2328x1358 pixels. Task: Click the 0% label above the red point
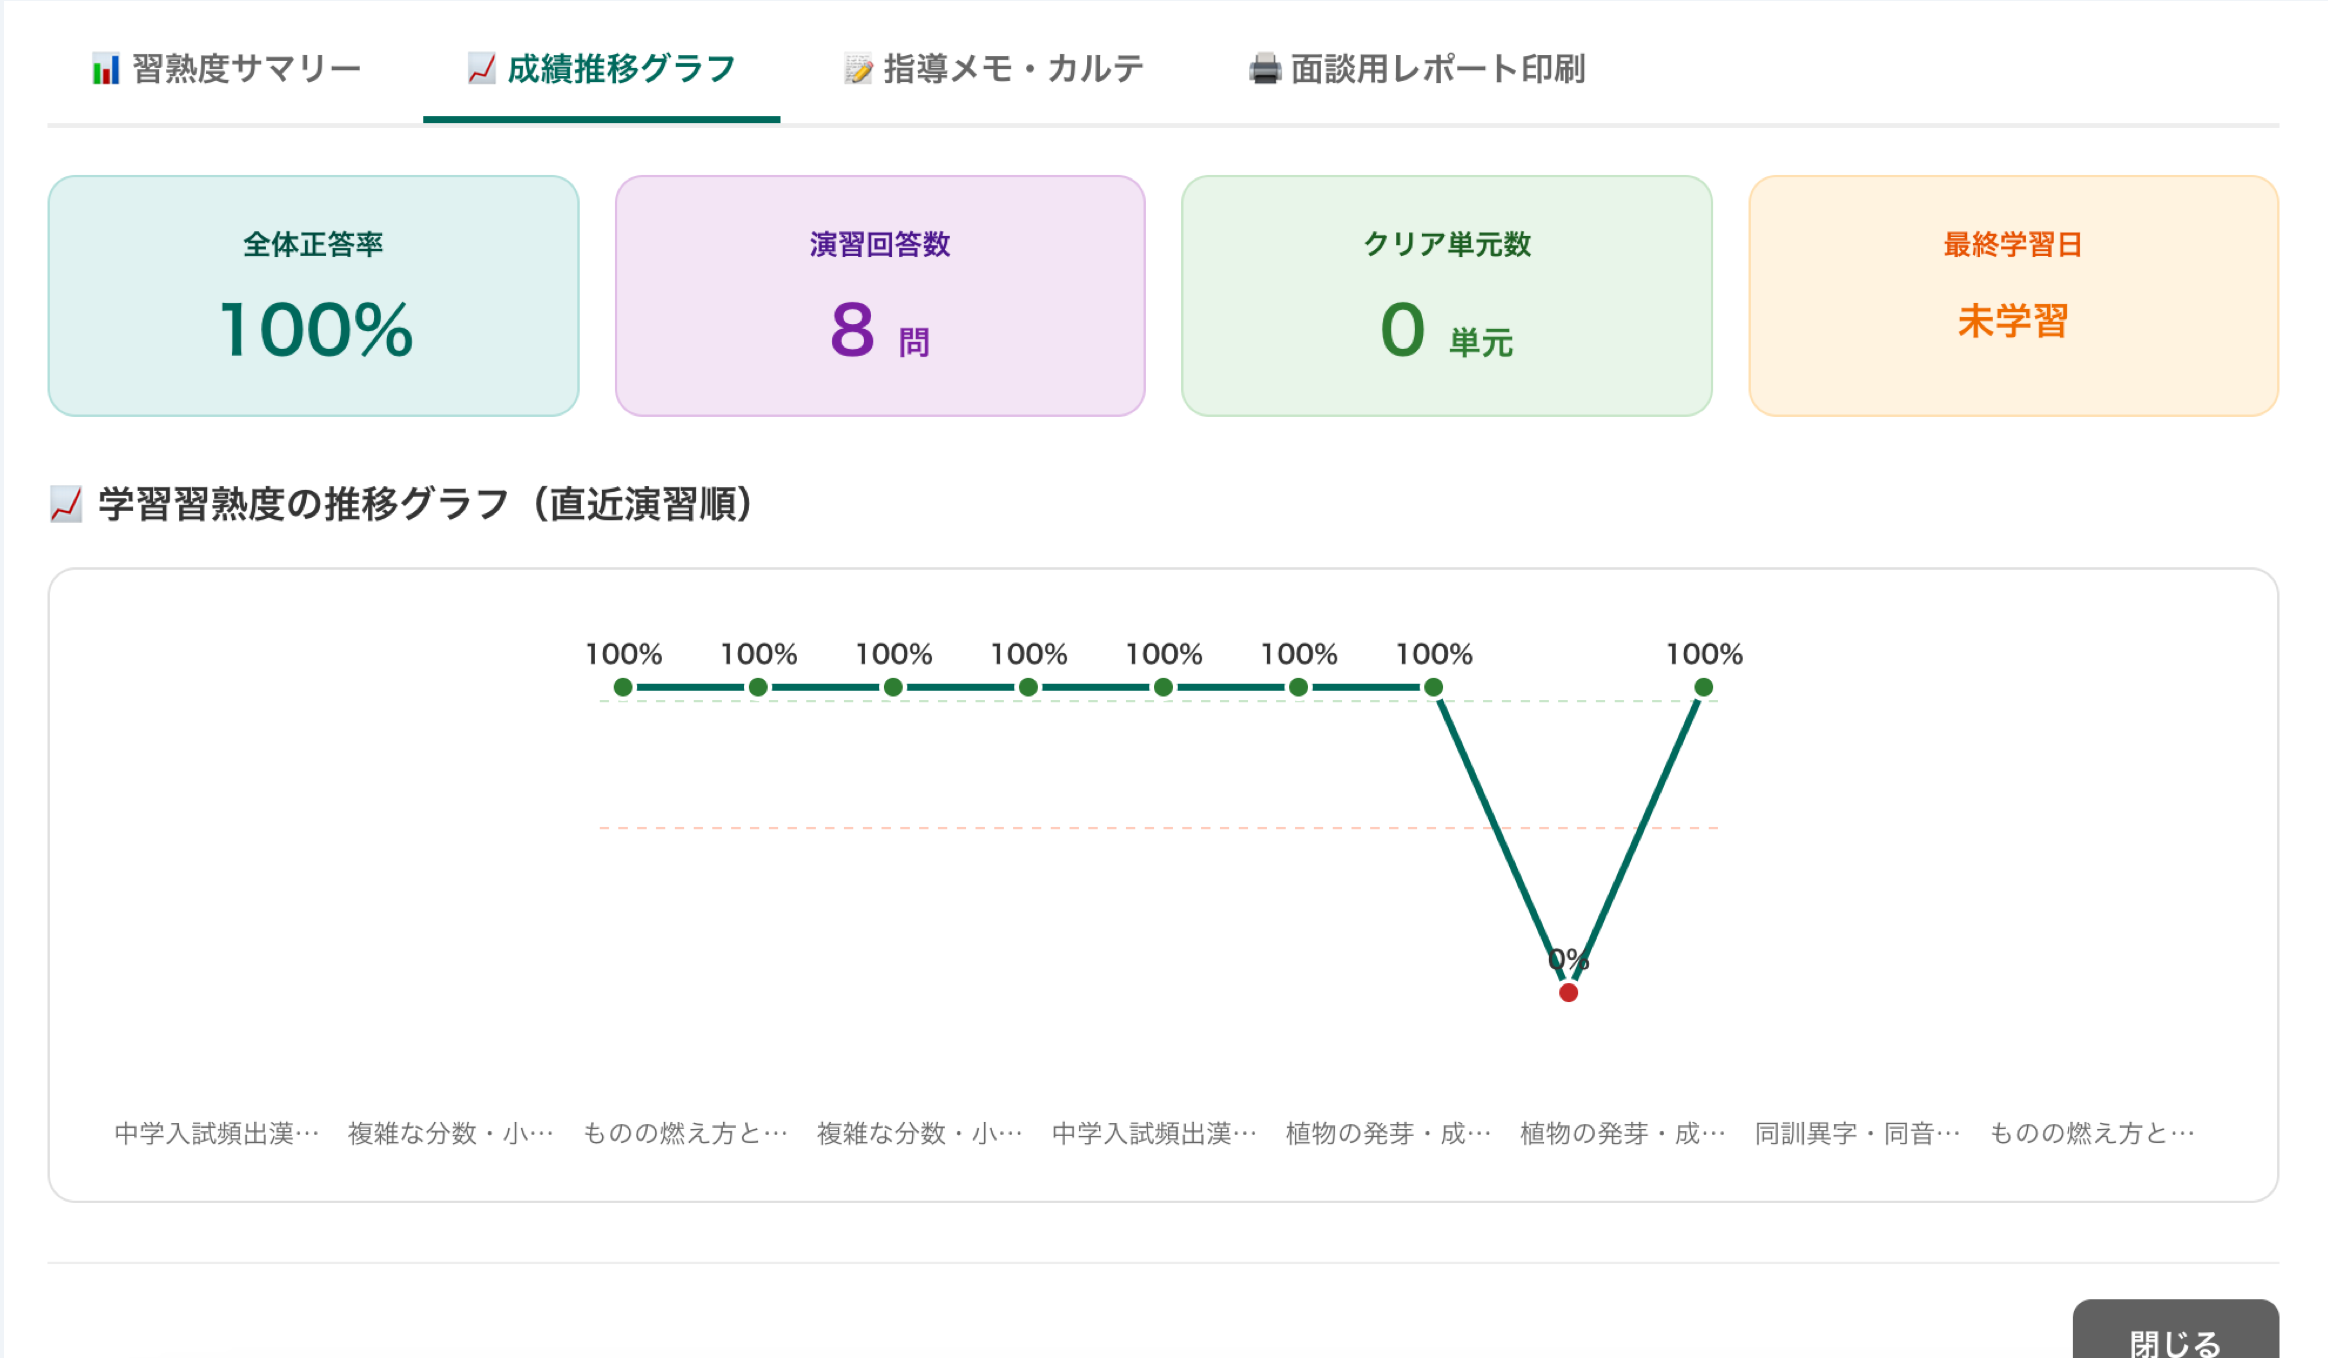(1568, 959)
